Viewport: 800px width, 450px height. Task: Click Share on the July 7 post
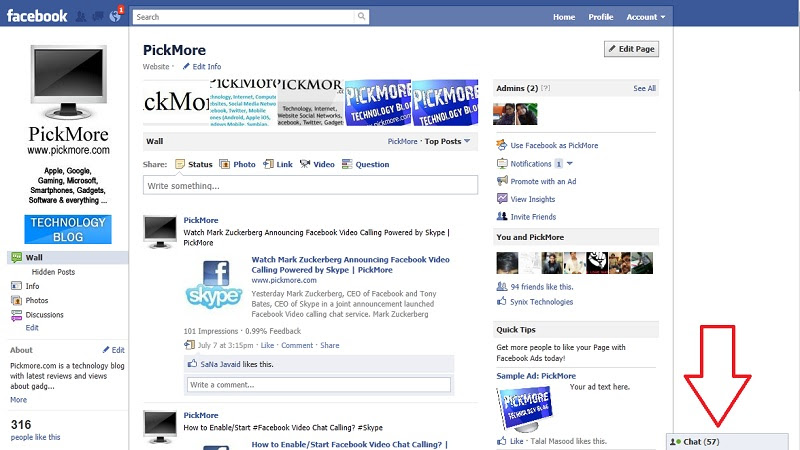coord(330,345)
